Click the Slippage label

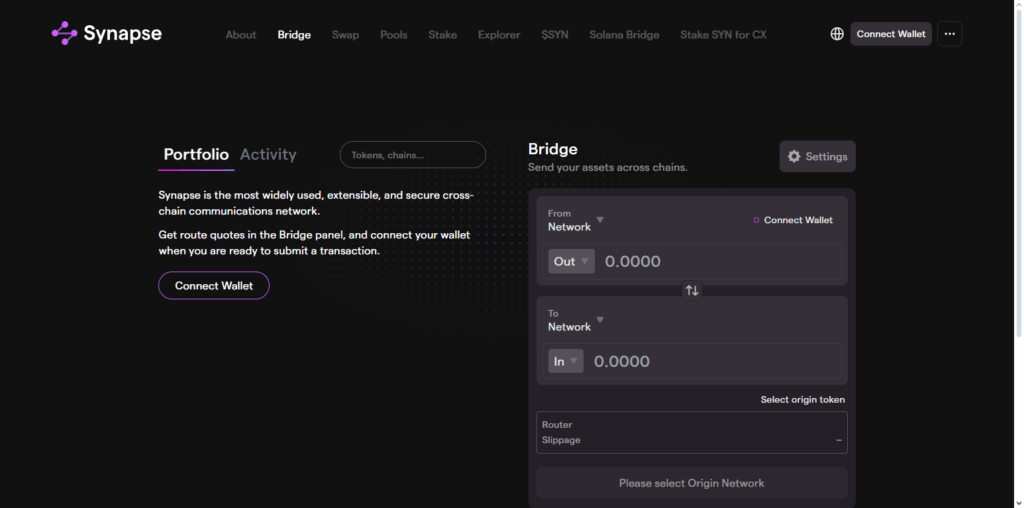[561, 440]
